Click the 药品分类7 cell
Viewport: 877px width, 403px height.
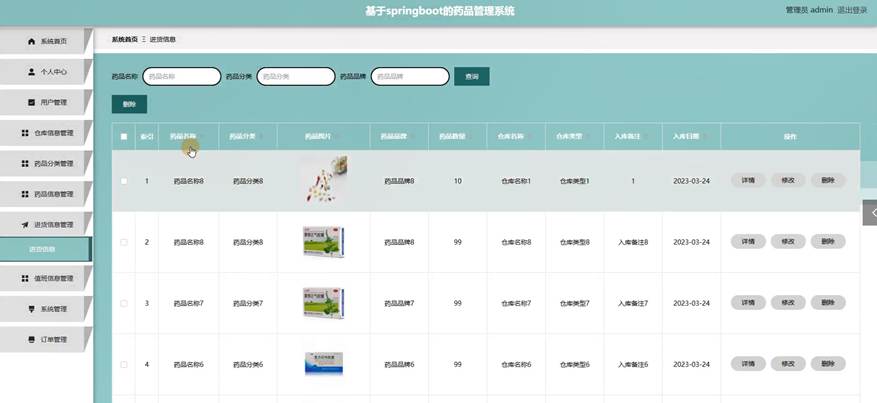pos(248,303)
